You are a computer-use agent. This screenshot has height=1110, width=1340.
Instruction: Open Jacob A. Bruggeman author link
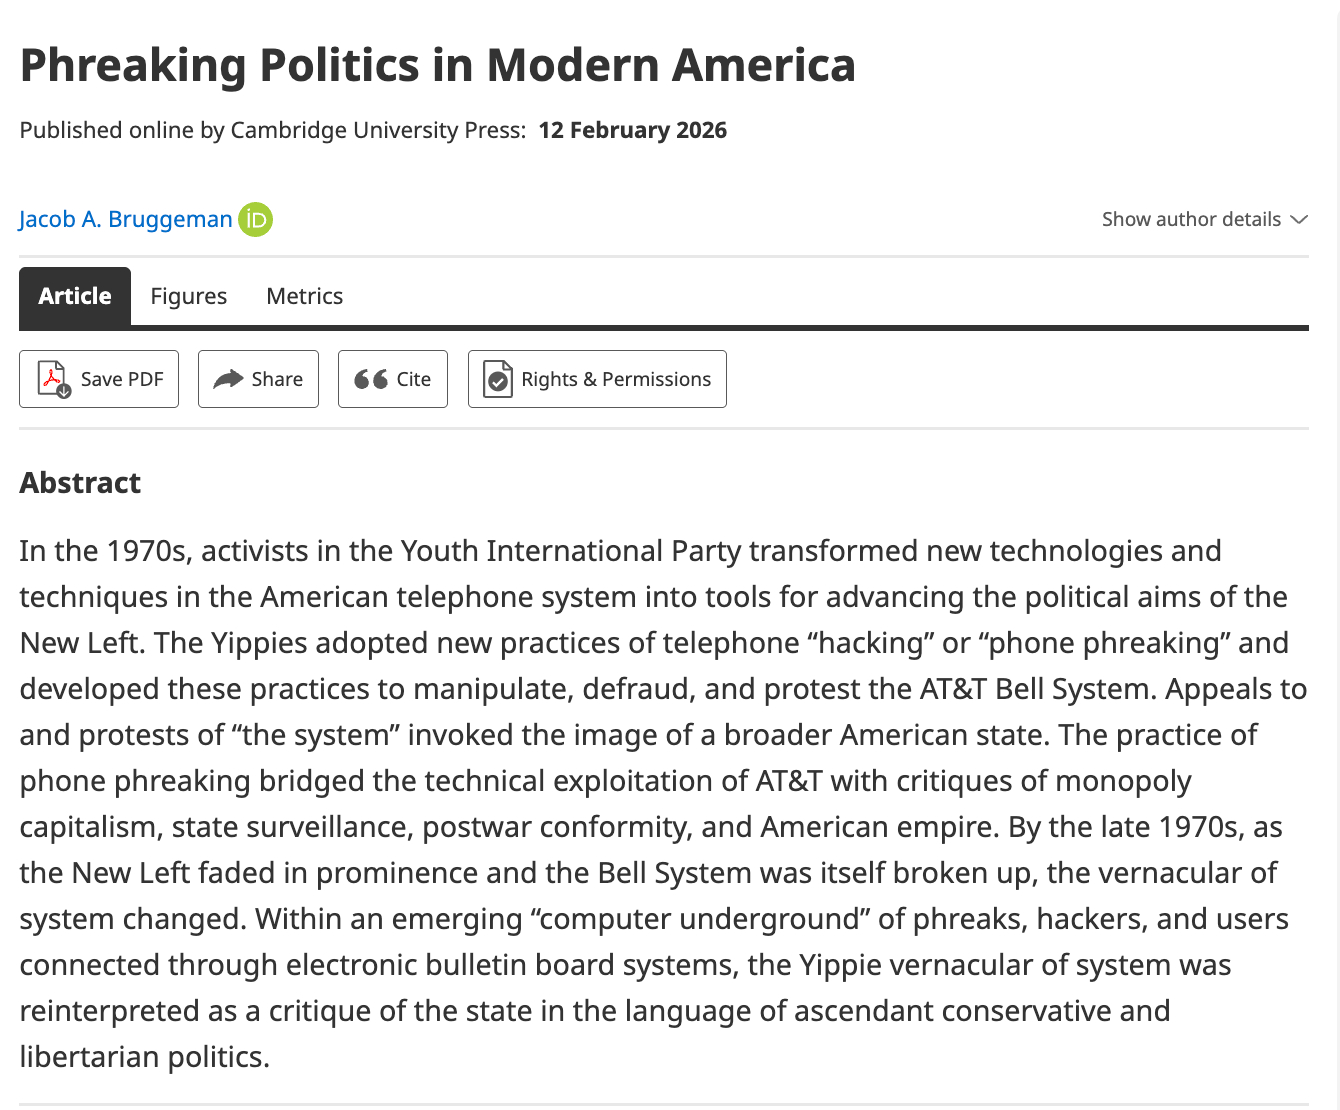pyautogui.click(x=126, y=219)
